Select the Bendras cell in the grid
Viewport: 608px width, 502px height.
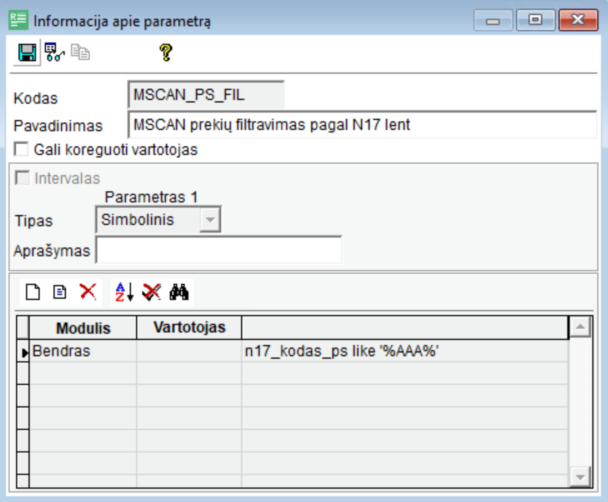tap(82, 351)
